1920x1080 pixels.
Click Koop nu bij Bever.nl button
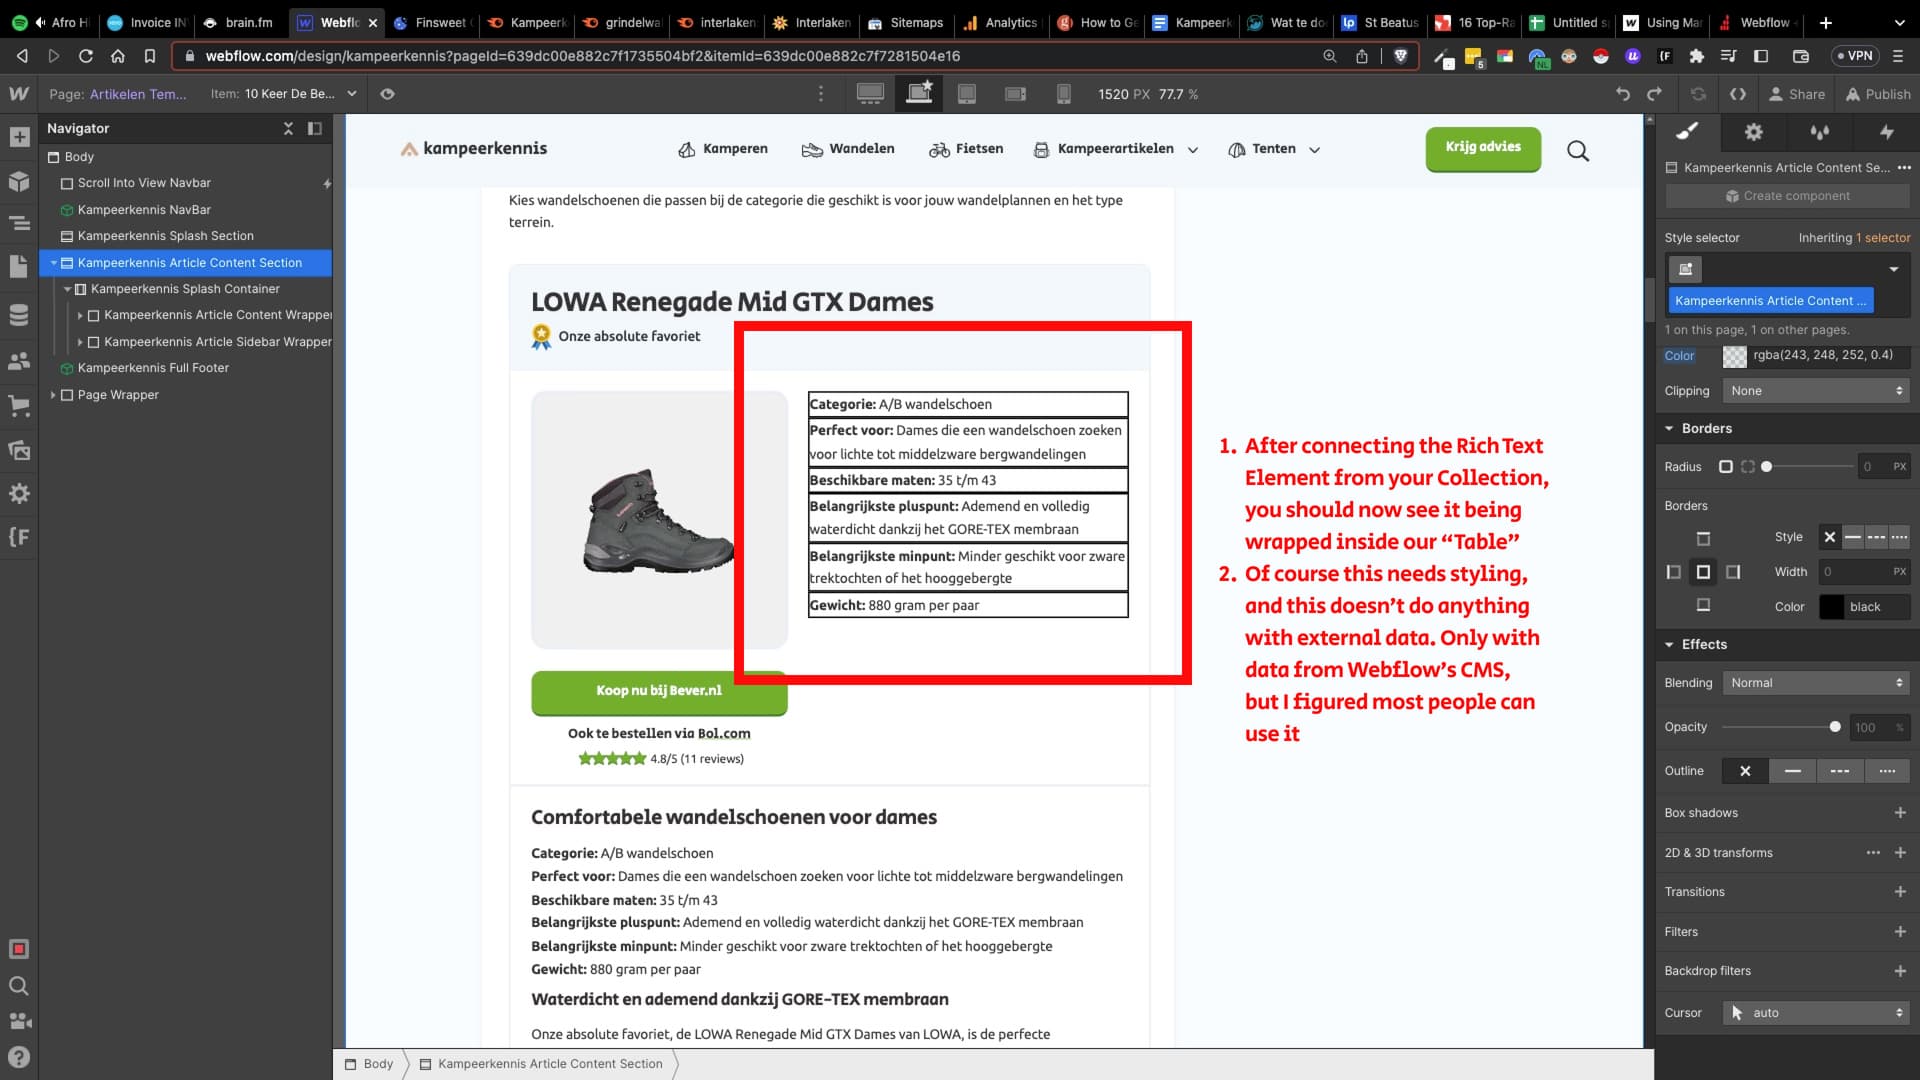click(x=659, y=692)
